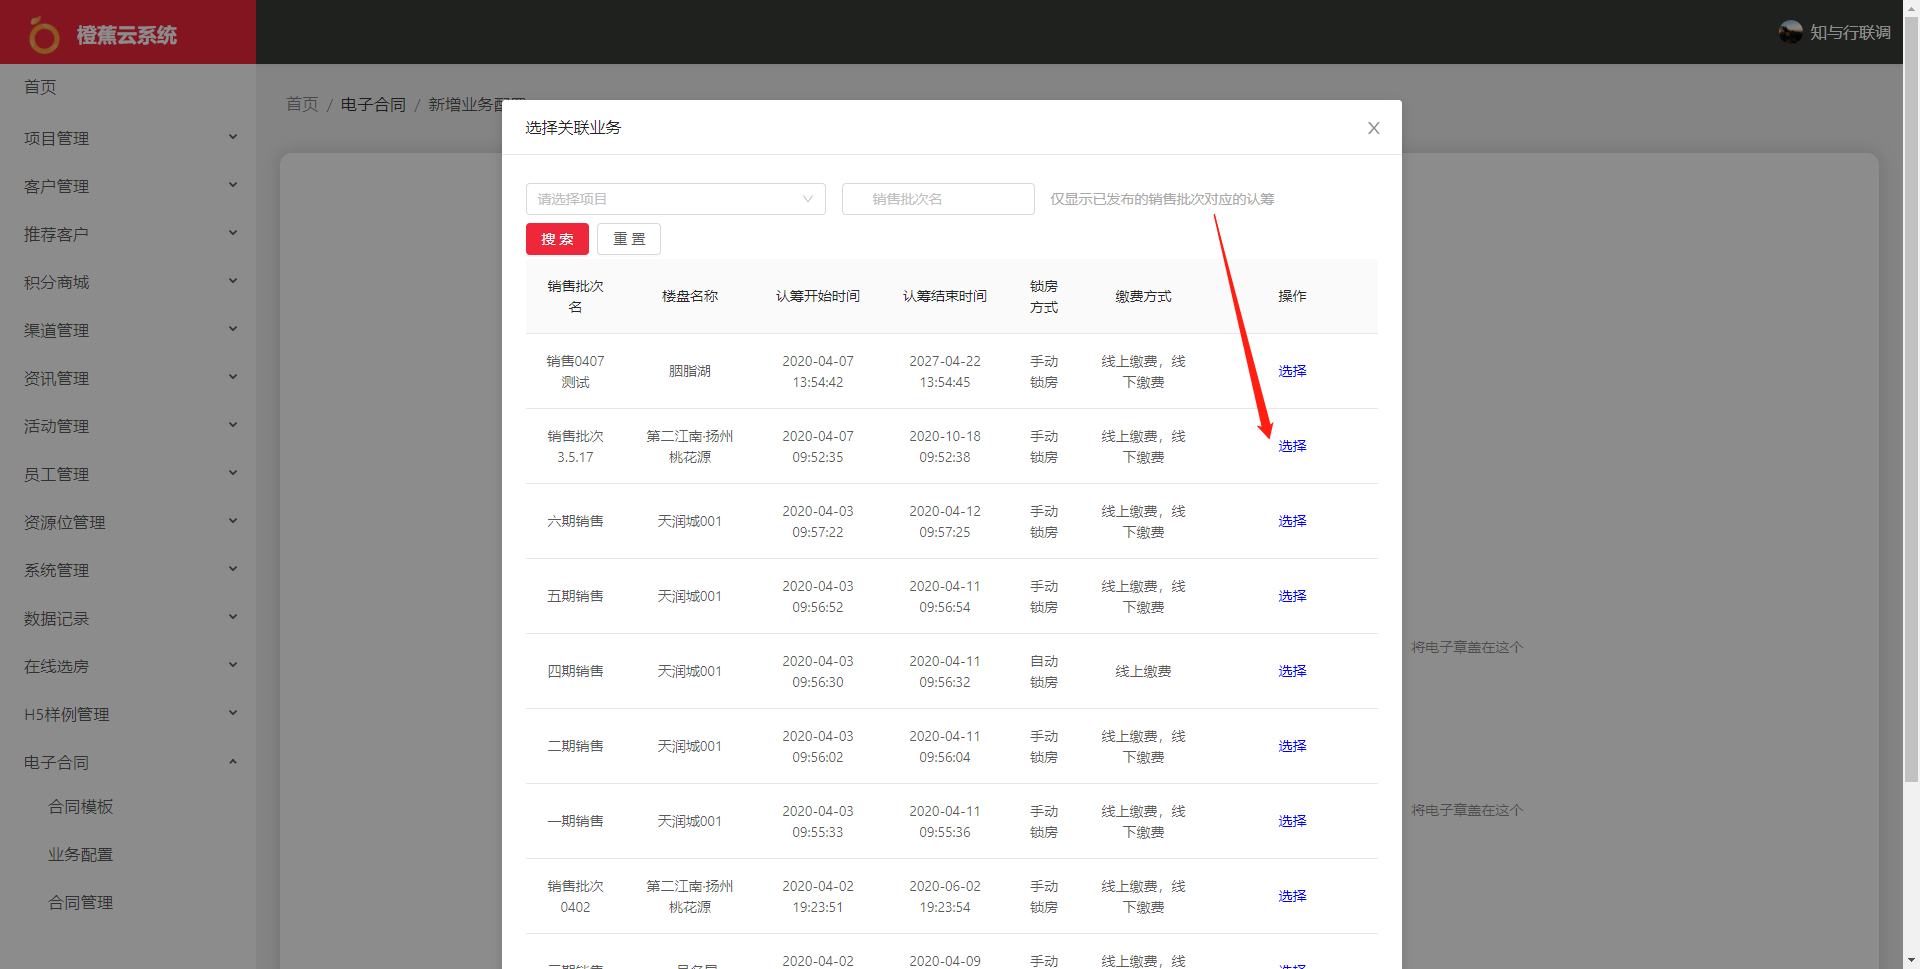
Task: Click the 销售批次名 column header
Action: coord(575,296)
